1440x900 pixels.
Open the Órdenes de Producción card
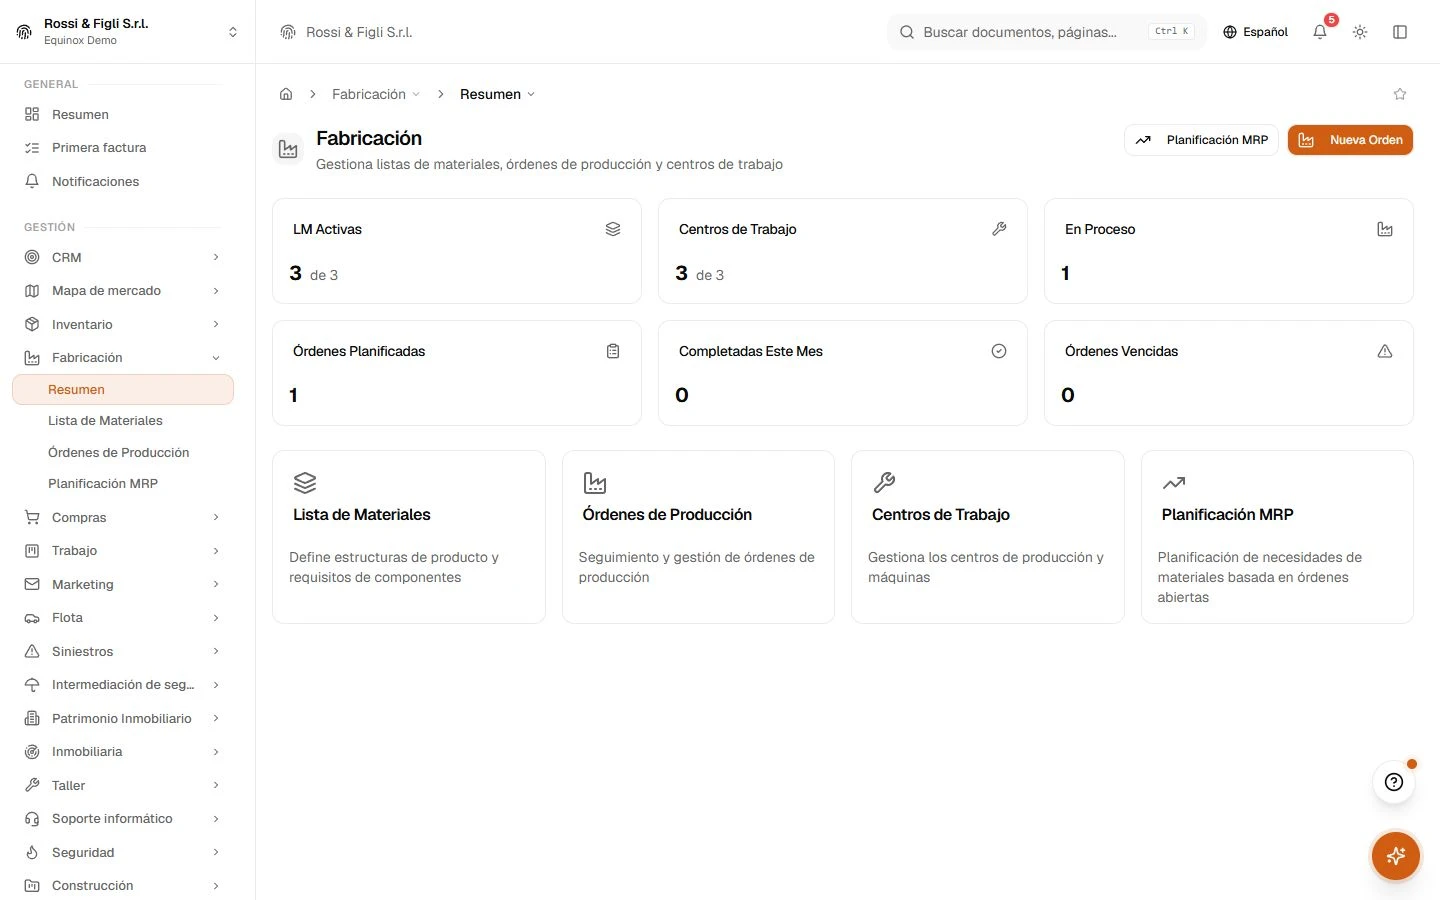click(x=698, y=537)
